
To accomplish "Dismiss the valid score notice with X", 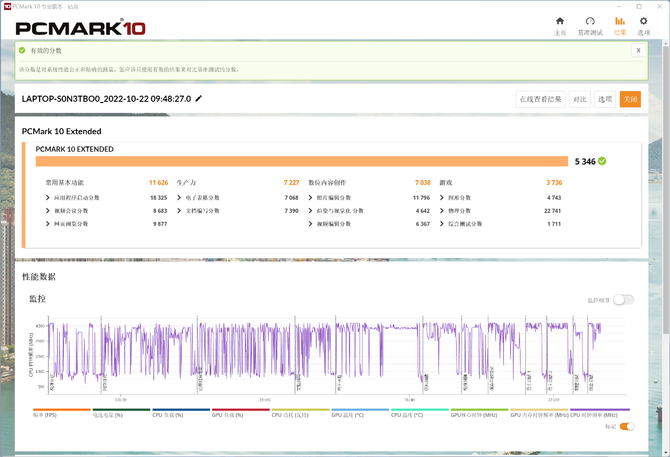I will [638, 50].
